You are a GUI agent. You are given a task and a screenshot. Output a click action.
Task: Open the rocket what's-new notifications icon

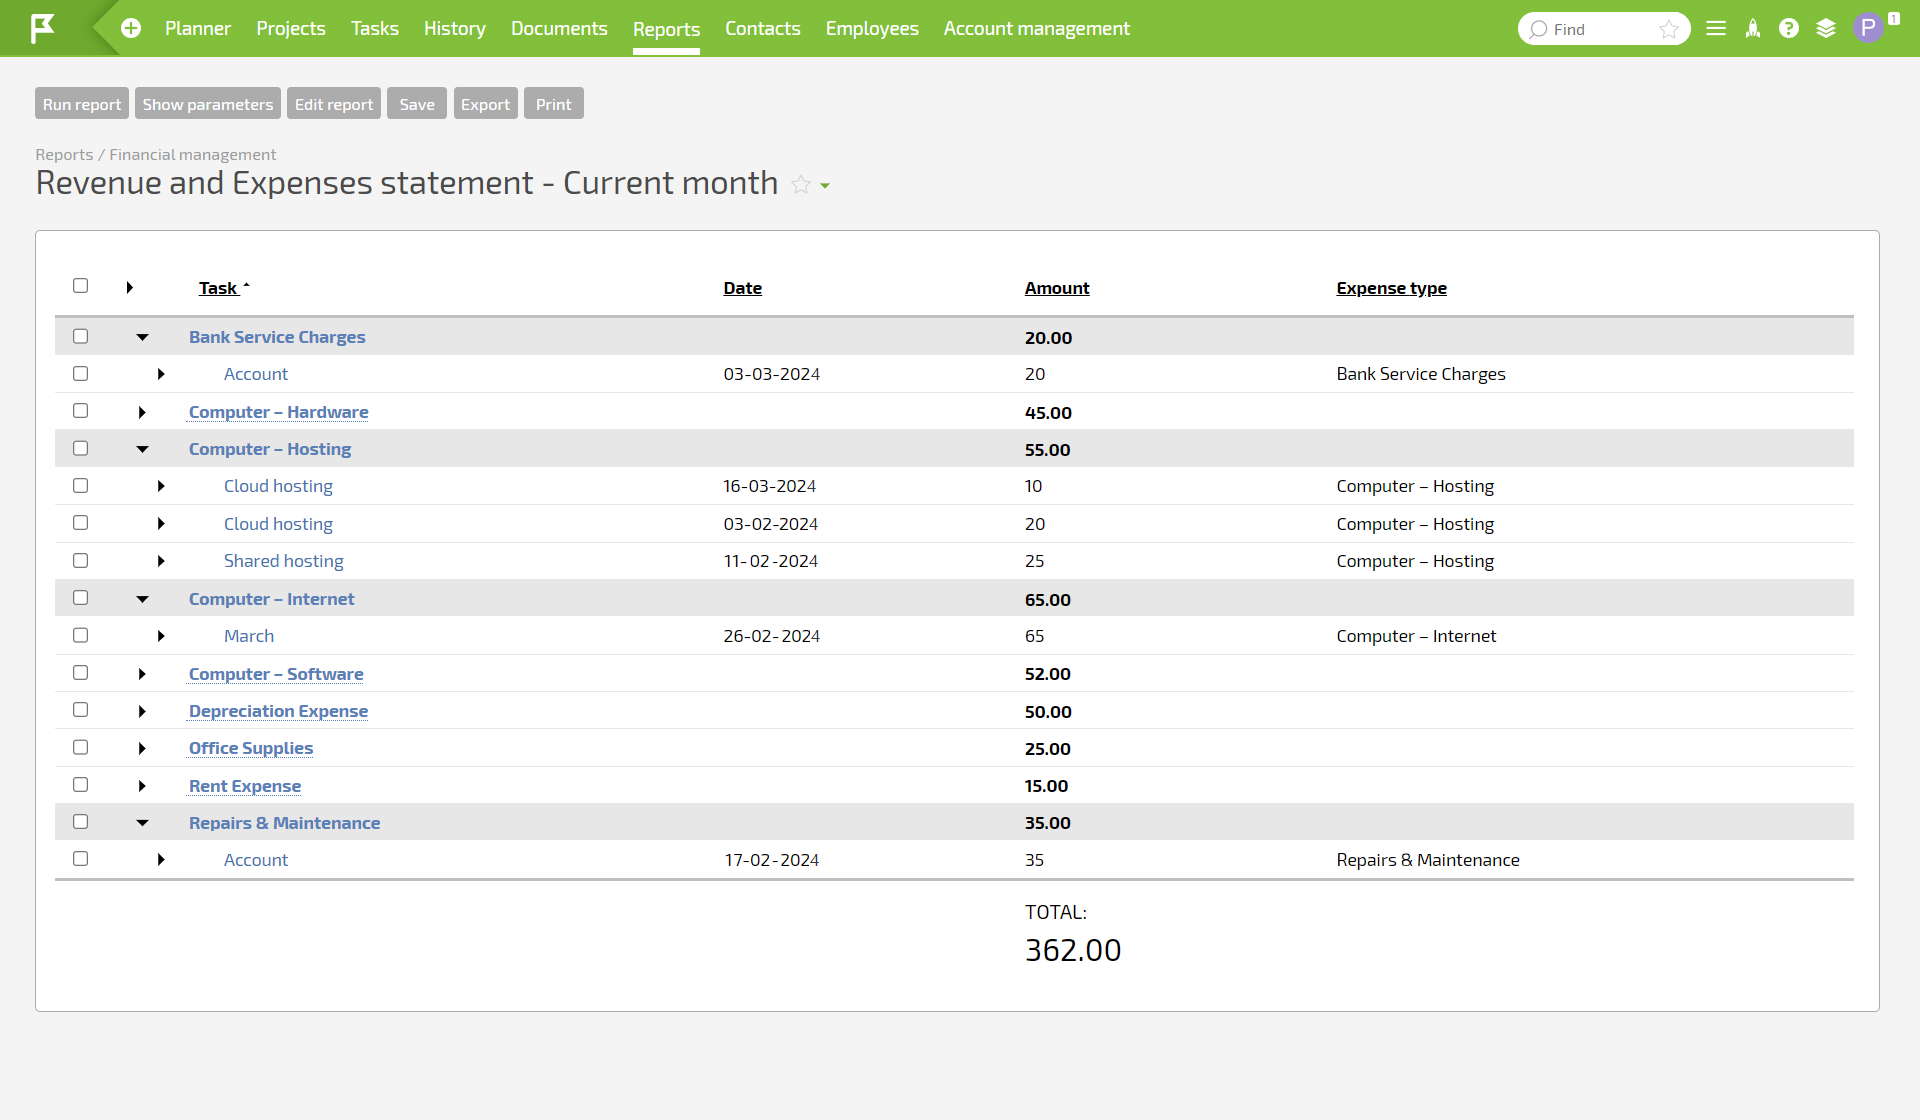point(1752,28)
